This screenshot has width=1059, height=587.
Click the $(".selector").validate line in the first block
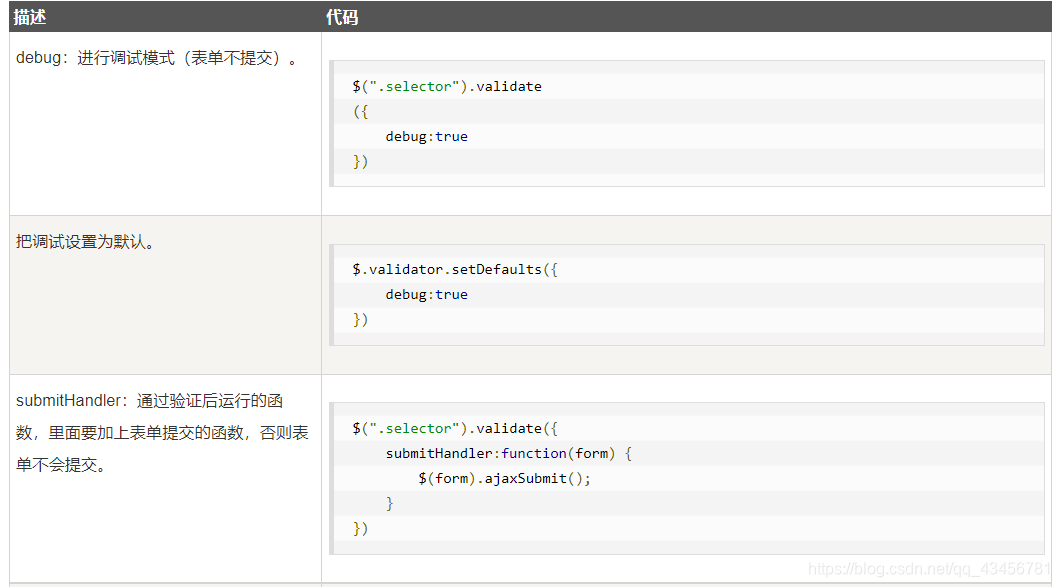[x=446, y=86]
